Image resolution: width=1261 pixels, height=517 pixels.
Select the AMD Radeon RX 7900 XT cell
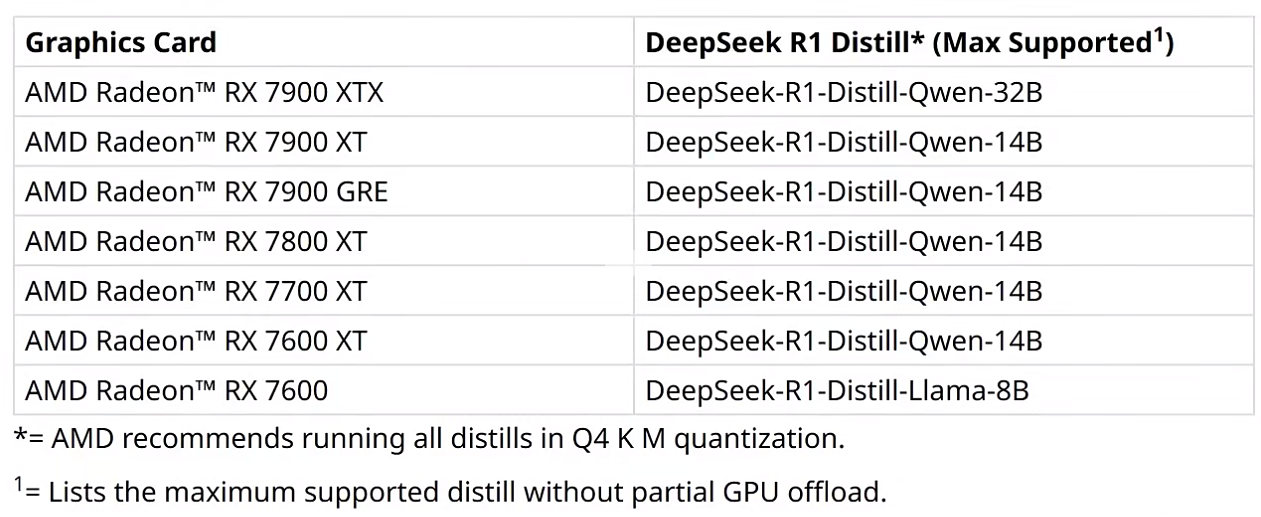click(x=196, y=143)
